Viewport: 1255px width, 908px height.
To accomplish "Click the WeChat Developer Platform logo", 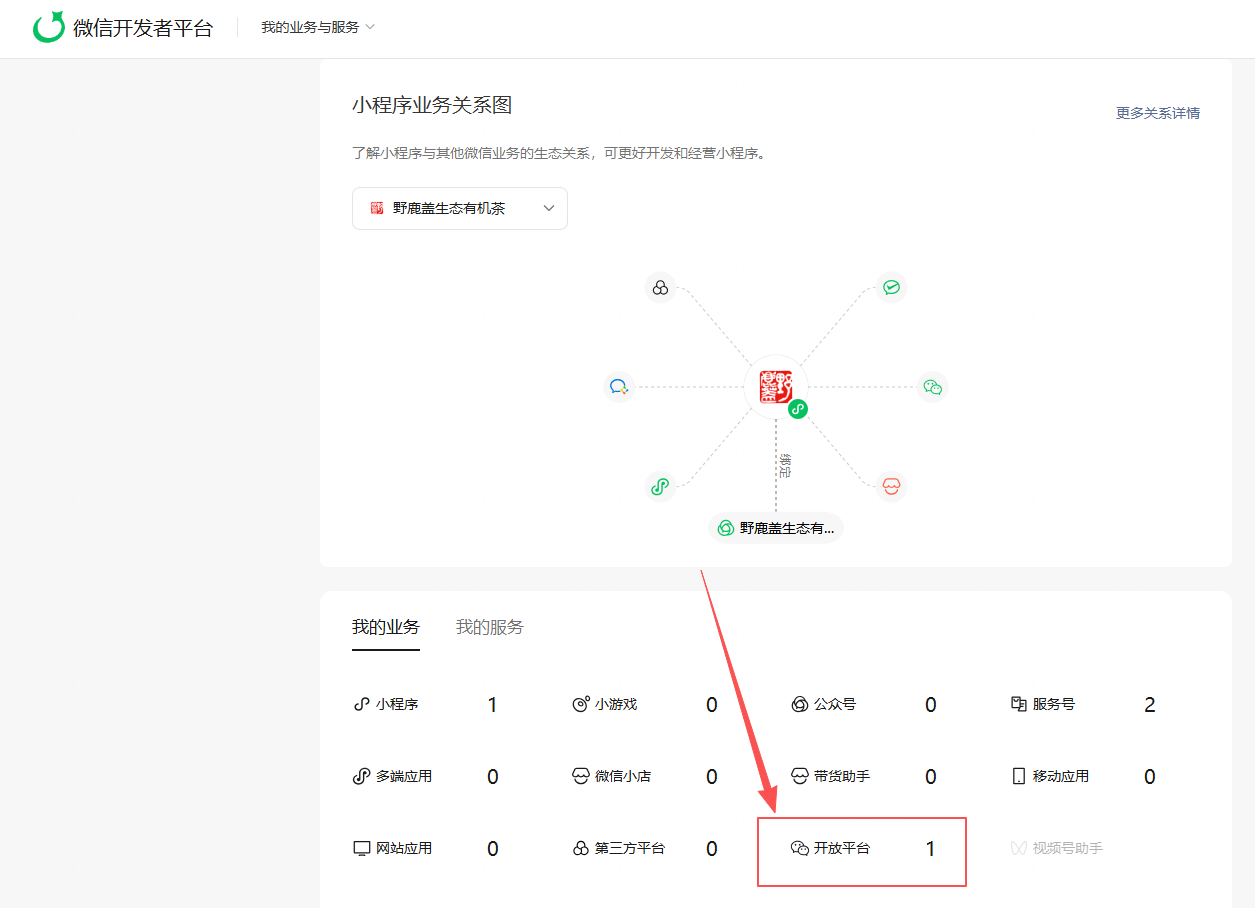I will pyautogui.click(x=122, y=28).
